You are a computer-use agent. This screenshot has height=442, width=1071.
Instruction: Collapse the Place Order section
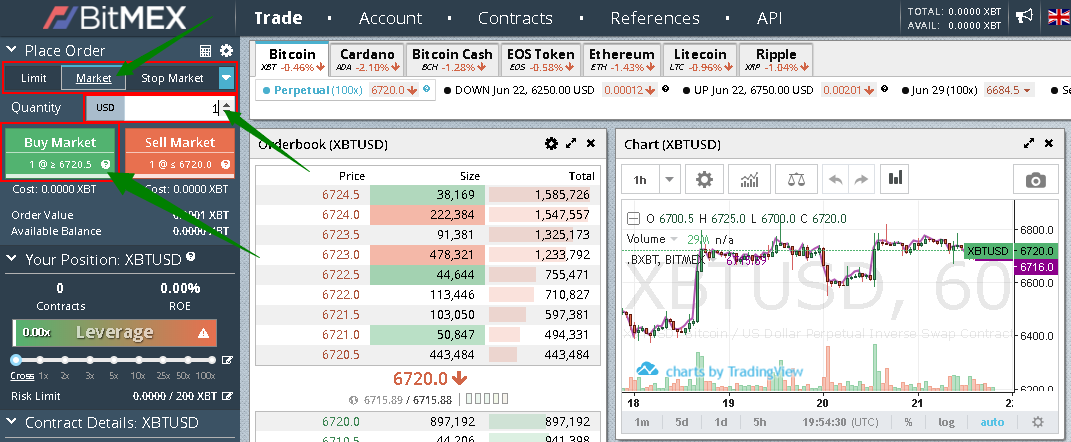pyautogui.click(x=11, y=50)
